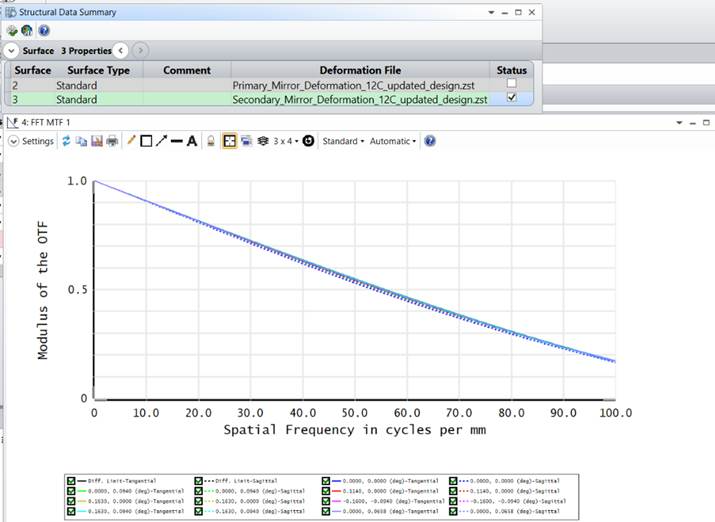
Task: Open the 3 x 4 grid layout dropdown
Action: pos(286,141)
